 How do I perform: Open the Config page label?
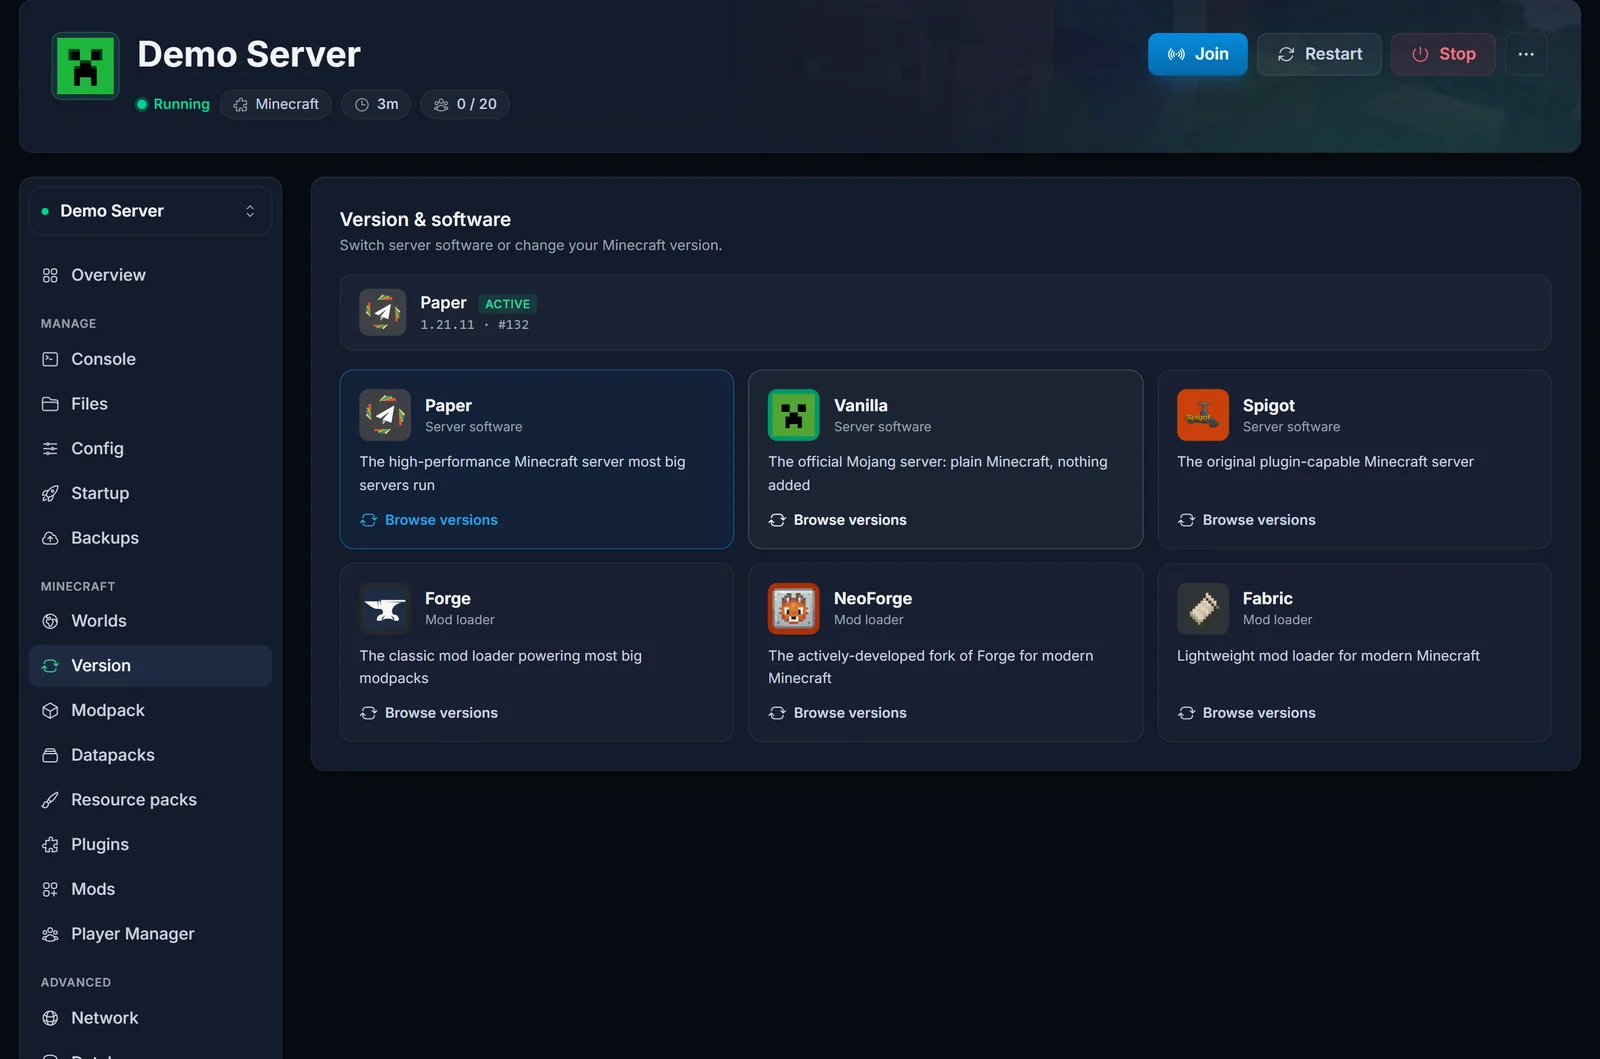coord(98,449)
